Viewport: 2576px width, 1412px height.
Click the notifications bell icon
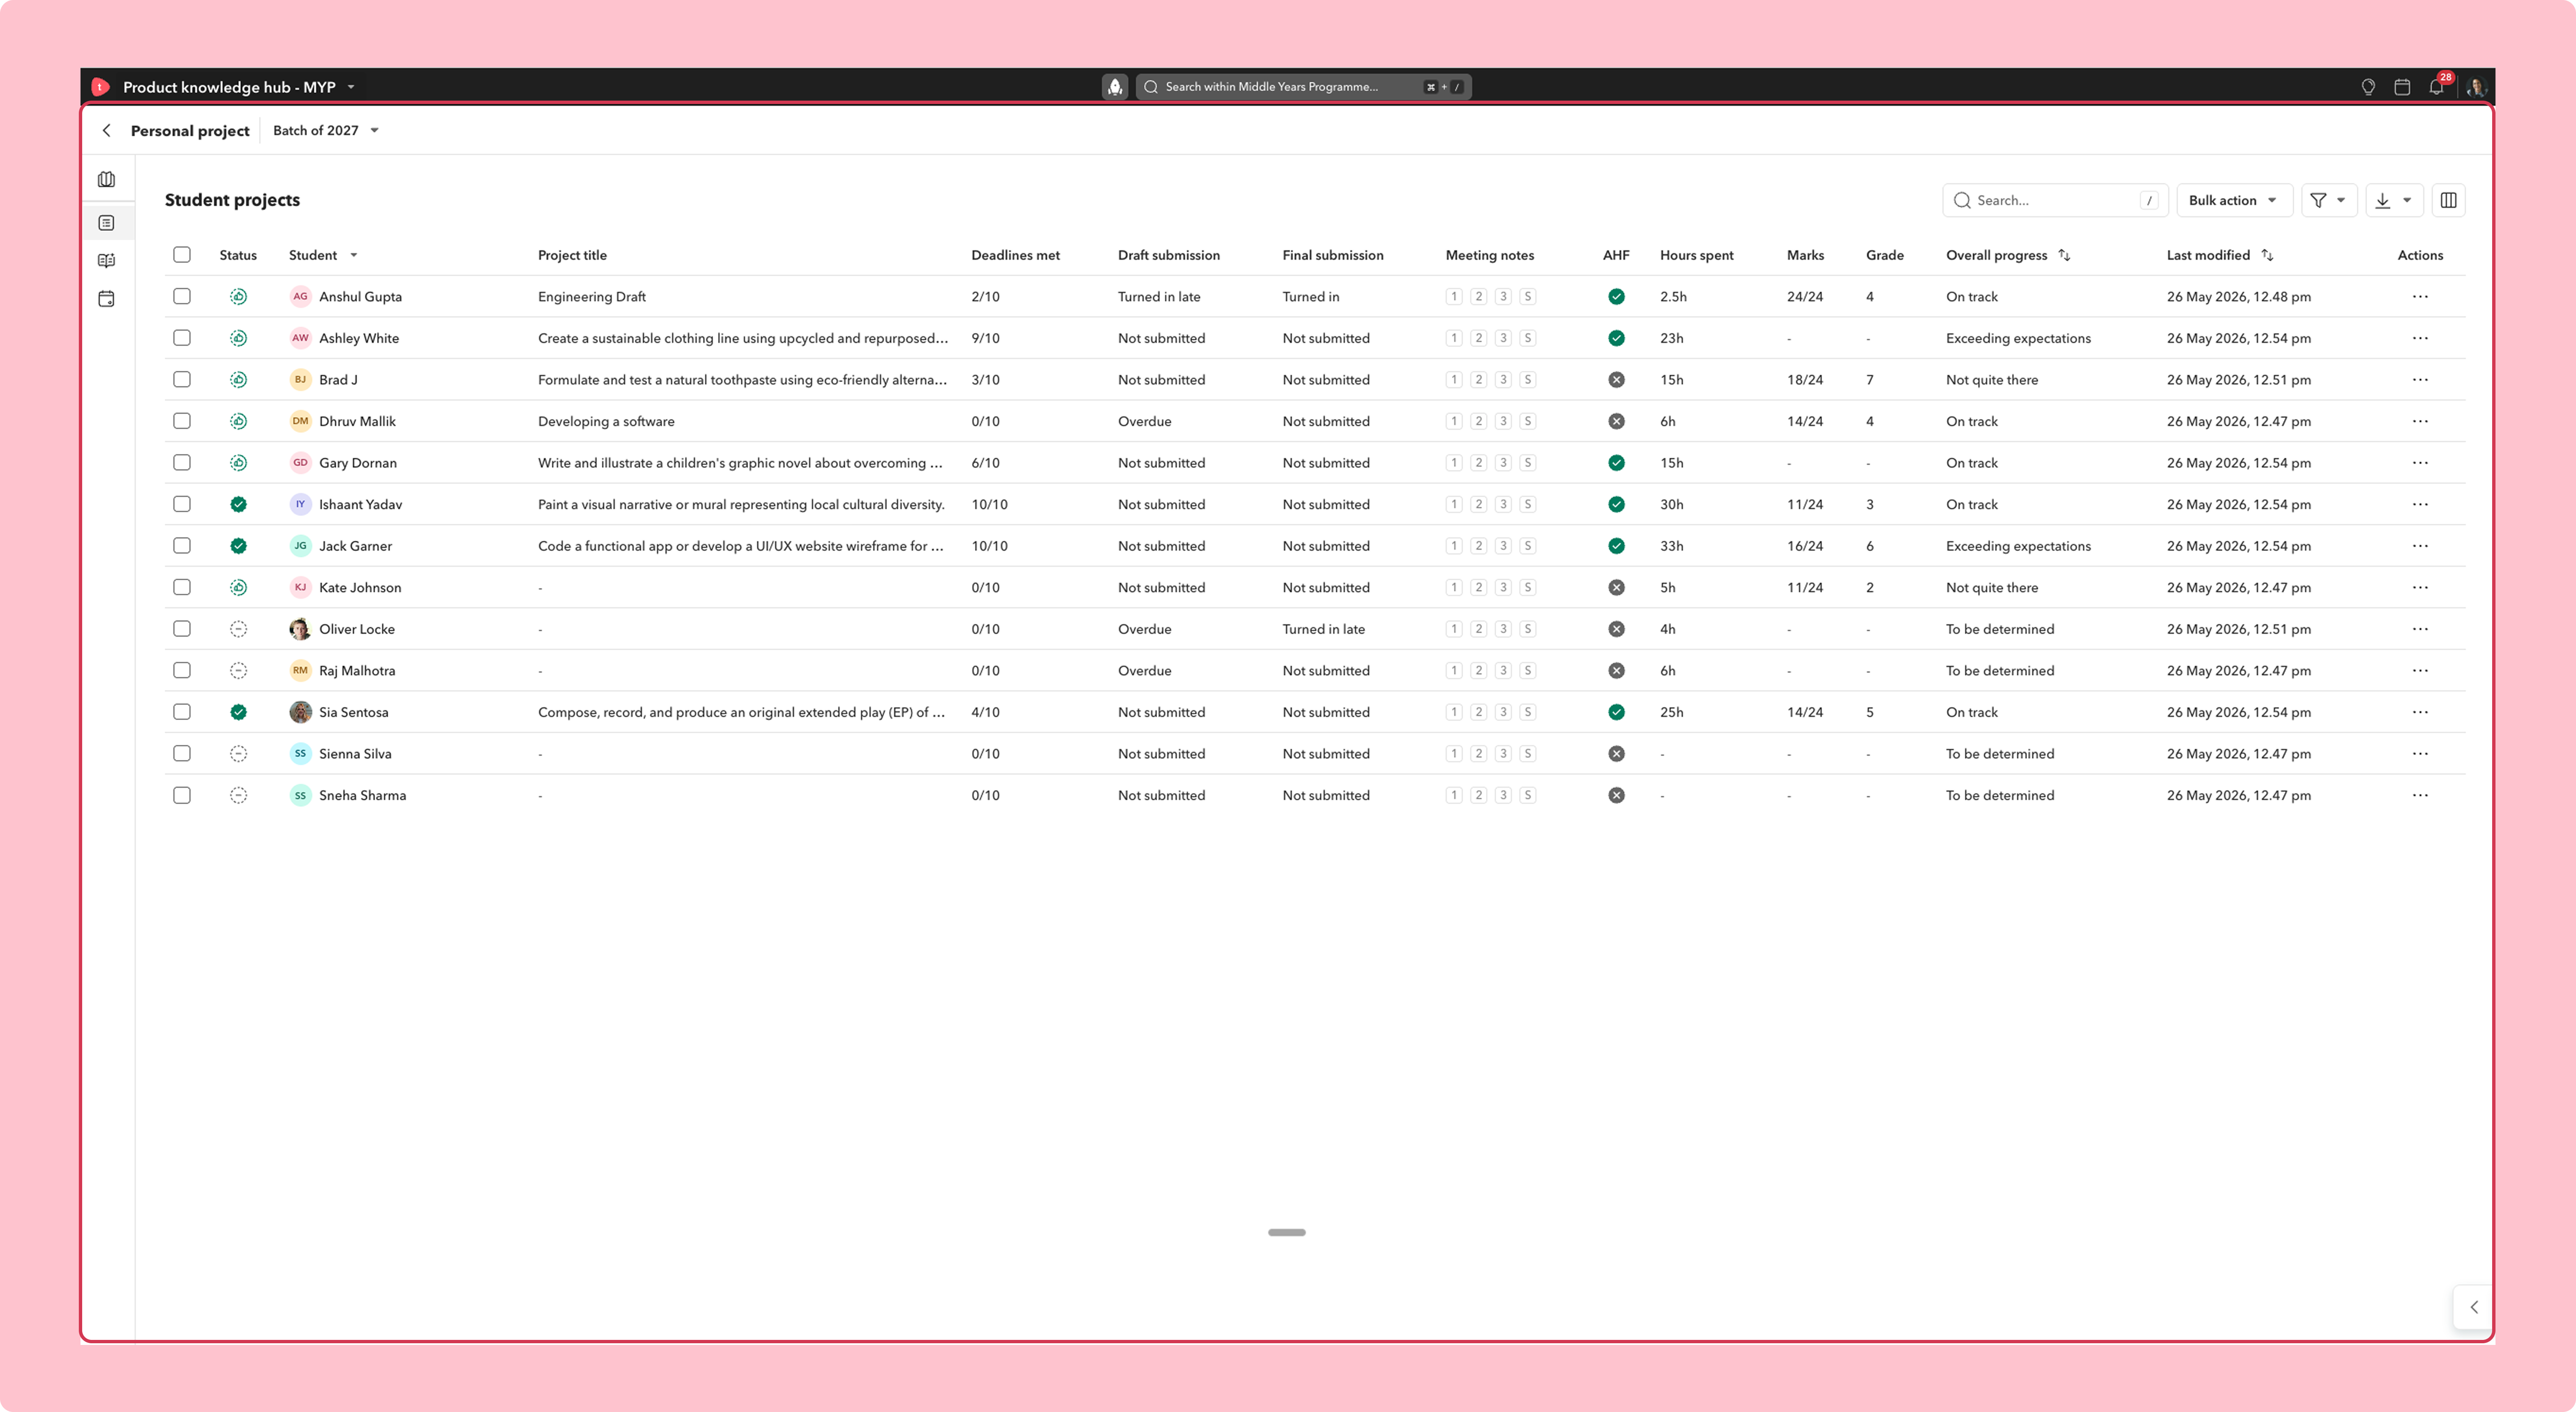point(2436,87)
